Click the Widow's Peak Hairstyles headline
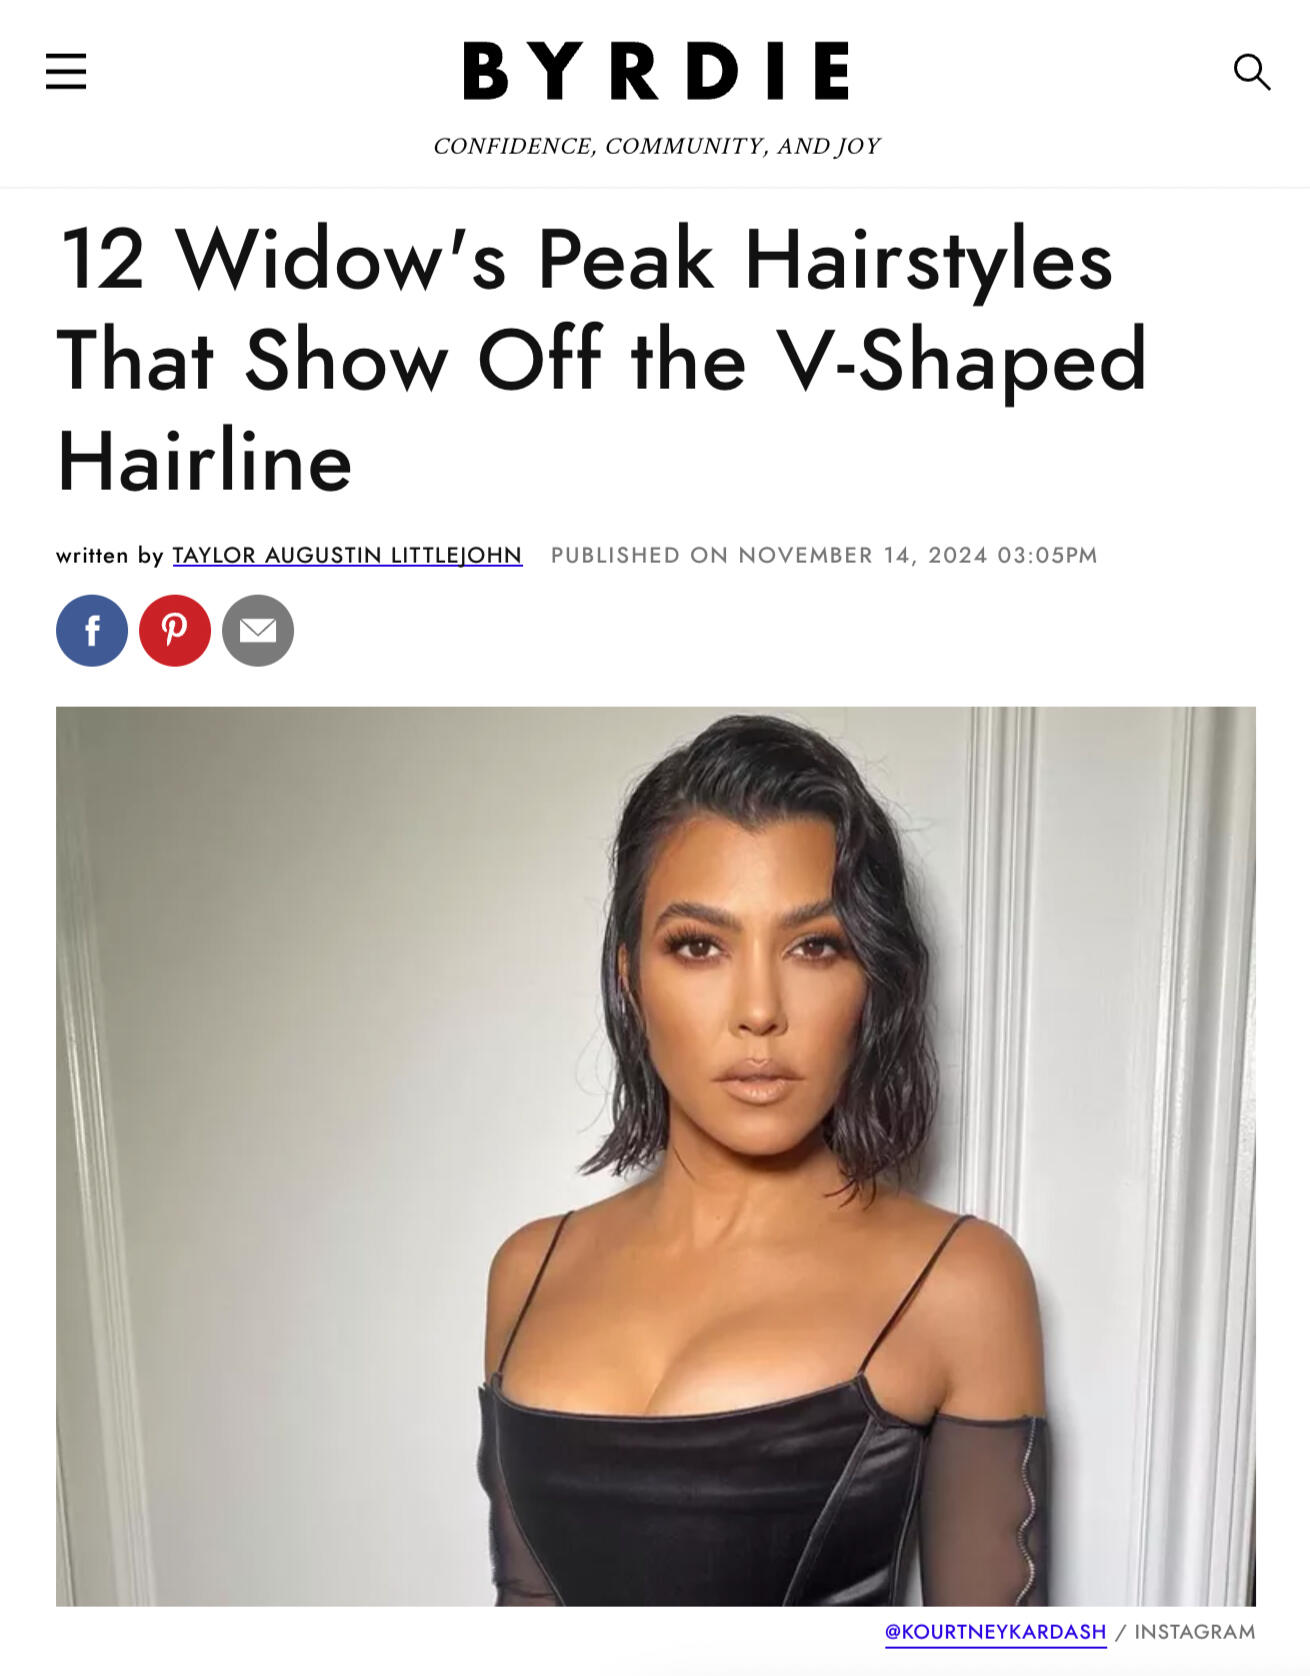The image size is (1310, 1676). [602, 360]
